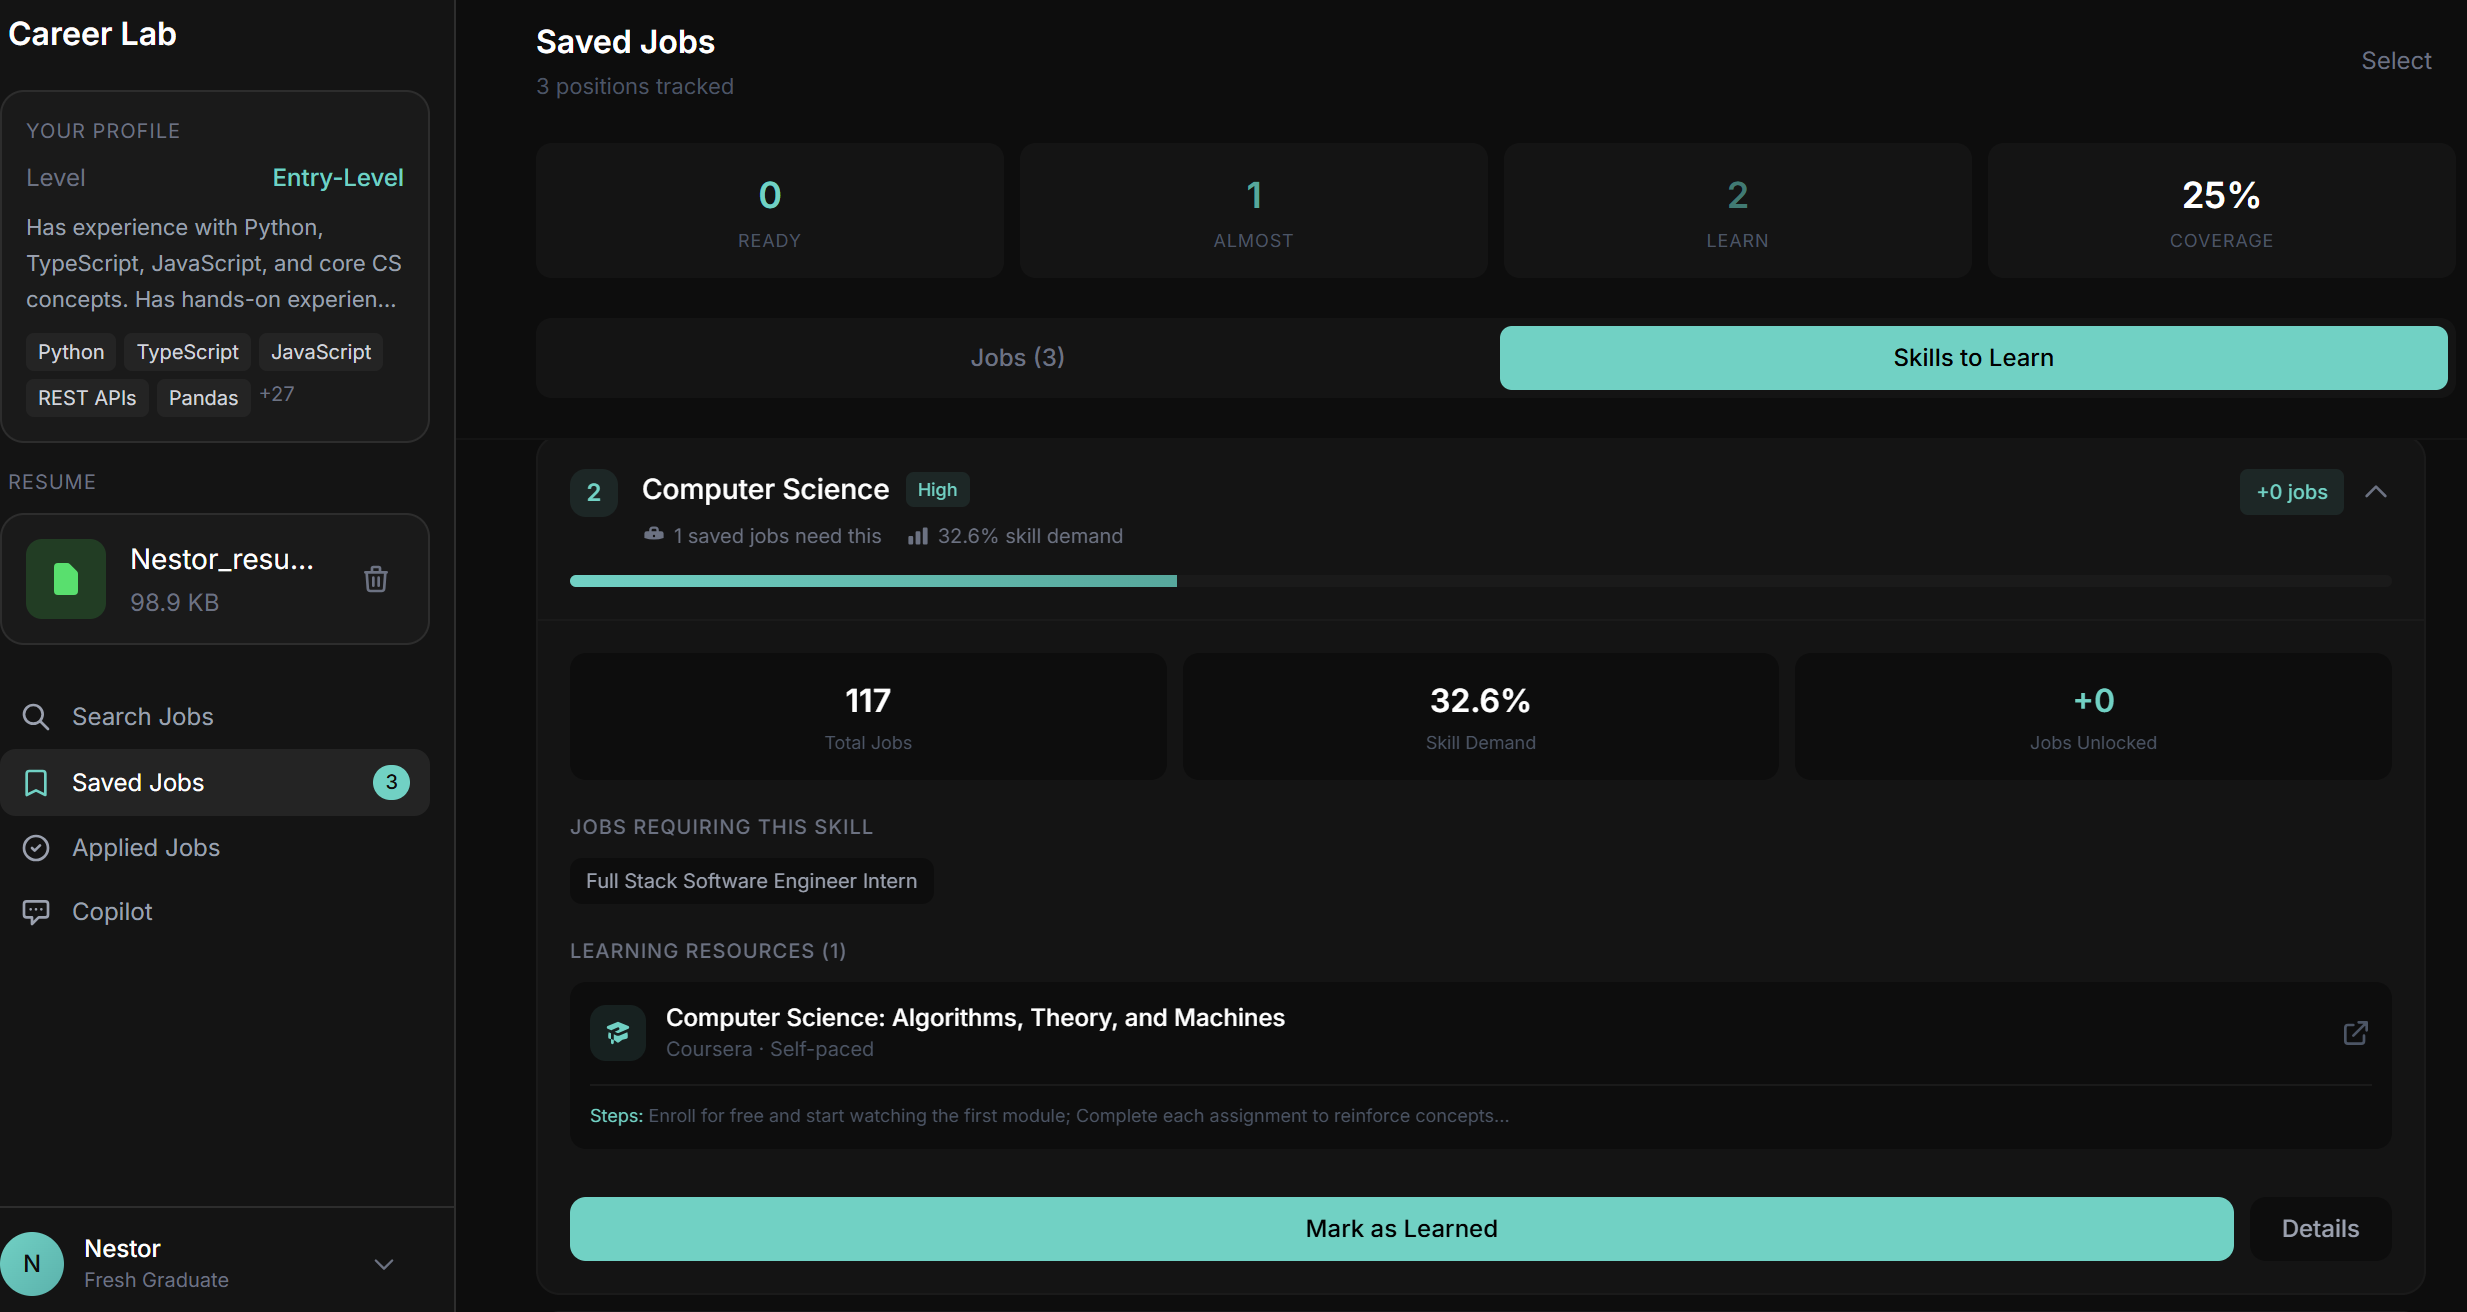Click the Select link at top right
The width and height of the screenshot is (2467, 1312).
point(2396,61)
